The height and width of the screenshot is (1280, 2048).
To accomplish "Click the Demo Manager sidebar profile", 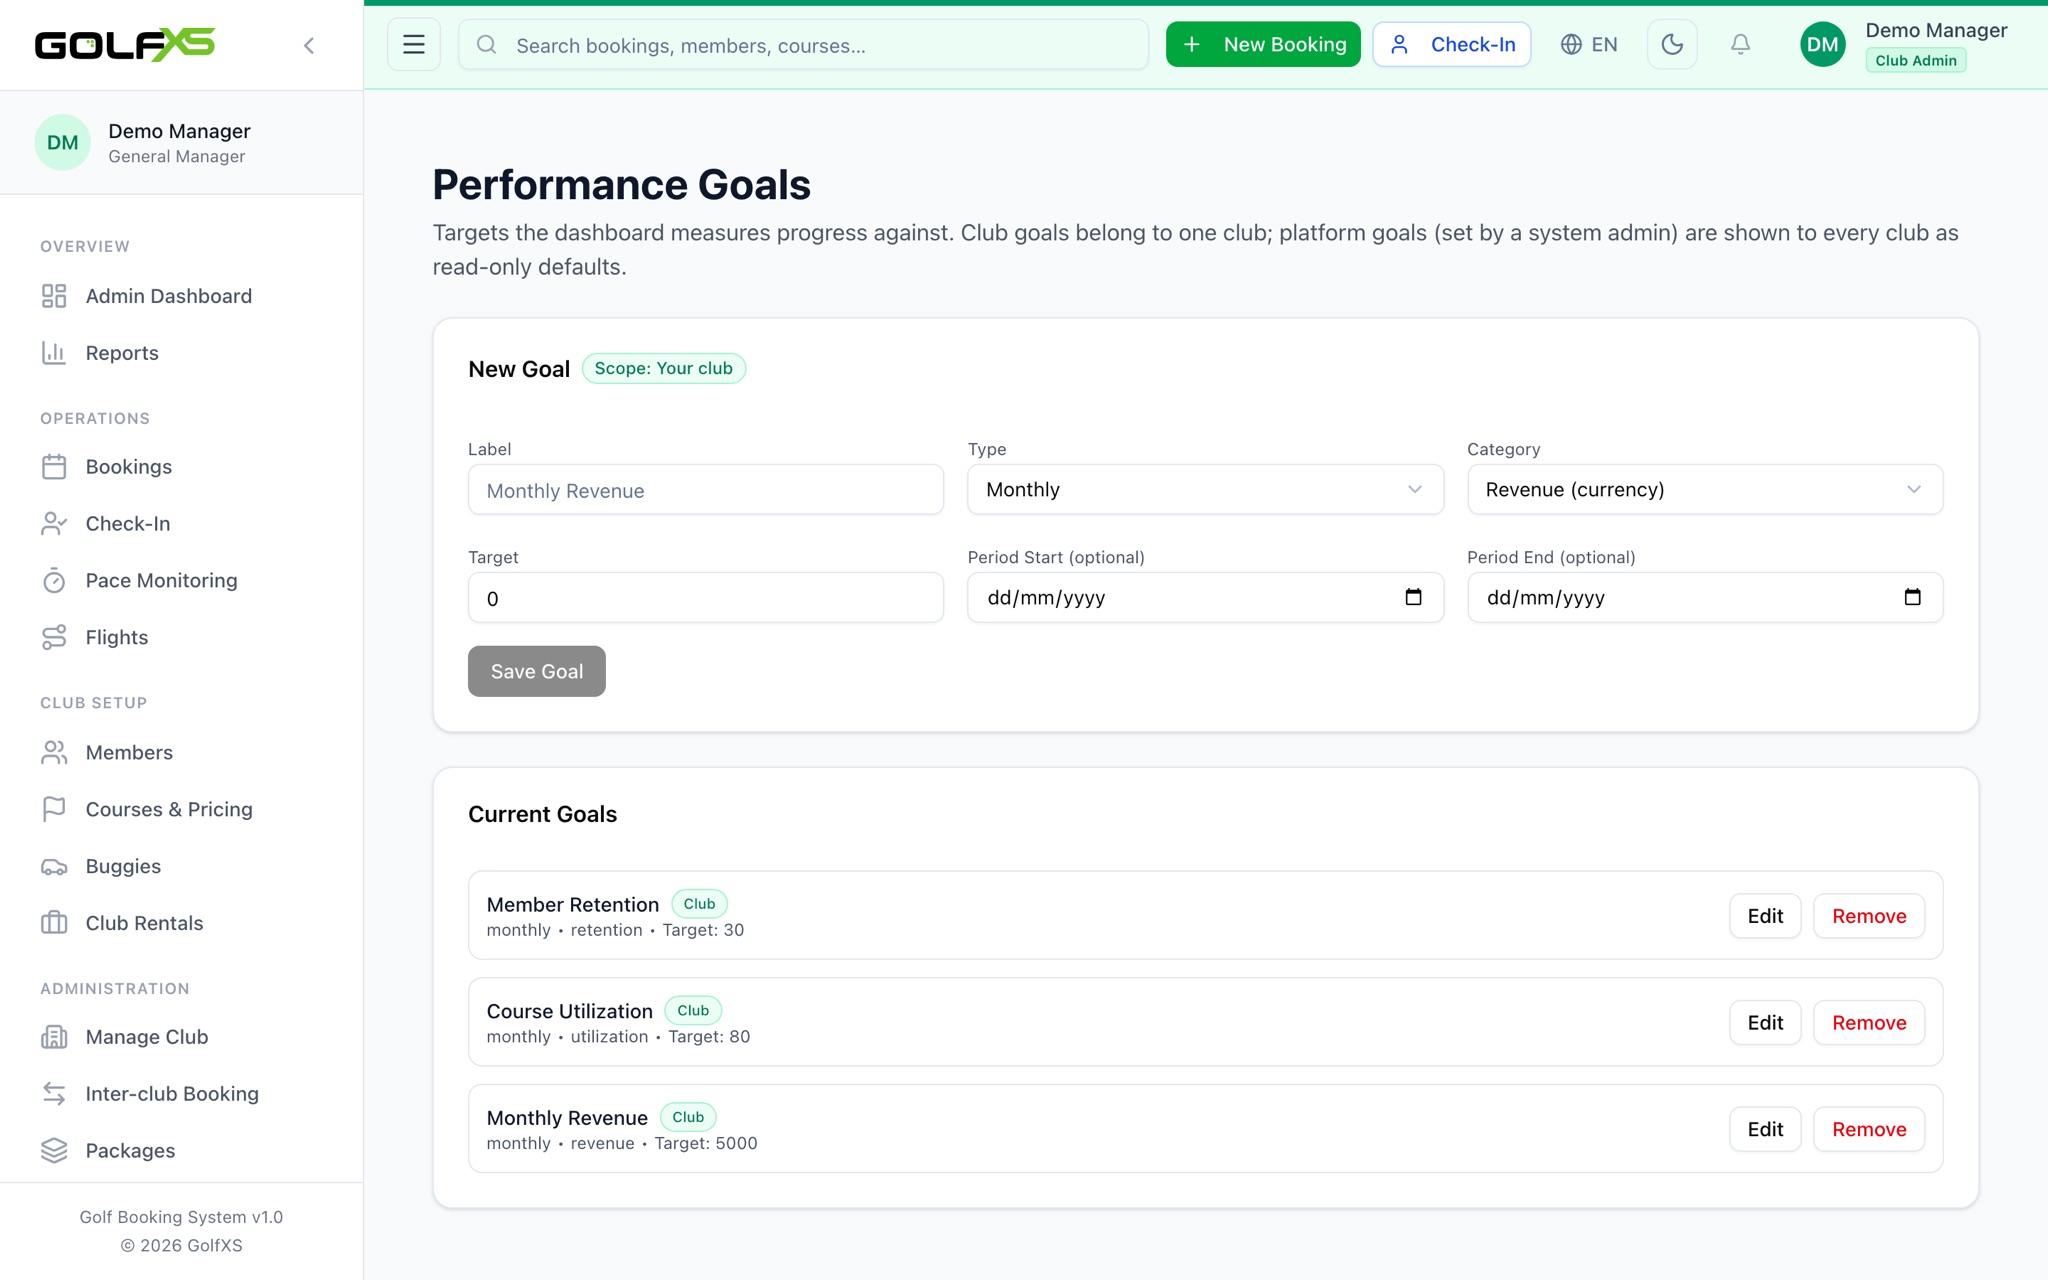I will (x=181, y=143).
